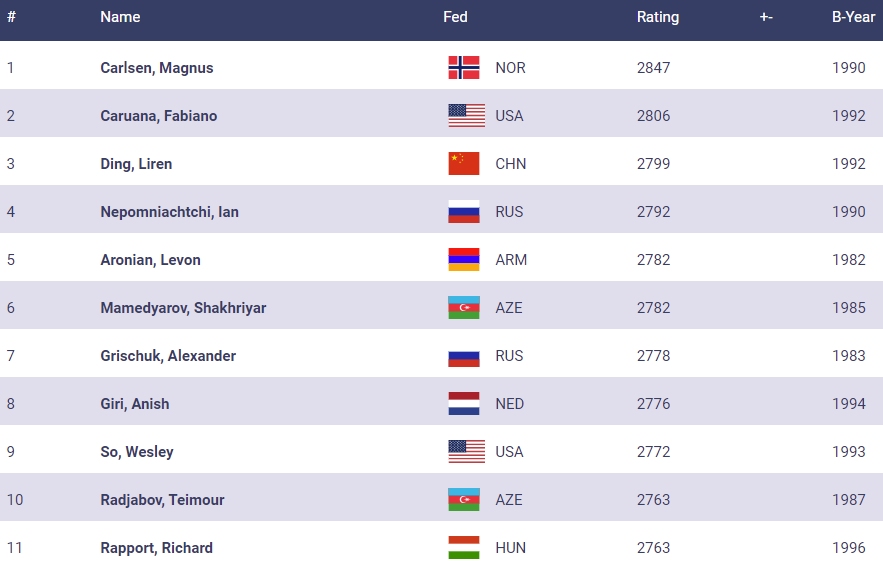
Task: Click the Russian flag in Nepomniachtchi's row
Action: (x=464, y=212)
